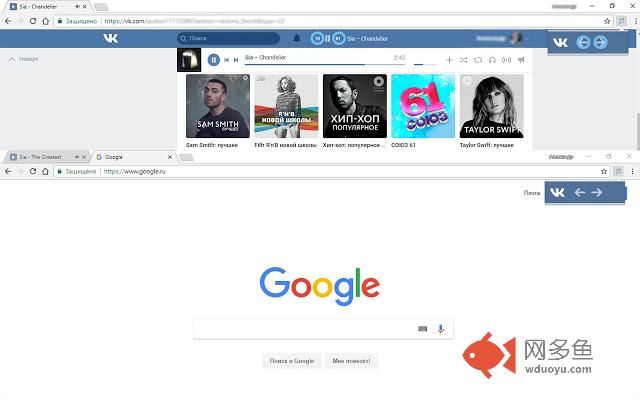Open on-screen keyboard in Google search

(x=422, y=329)
